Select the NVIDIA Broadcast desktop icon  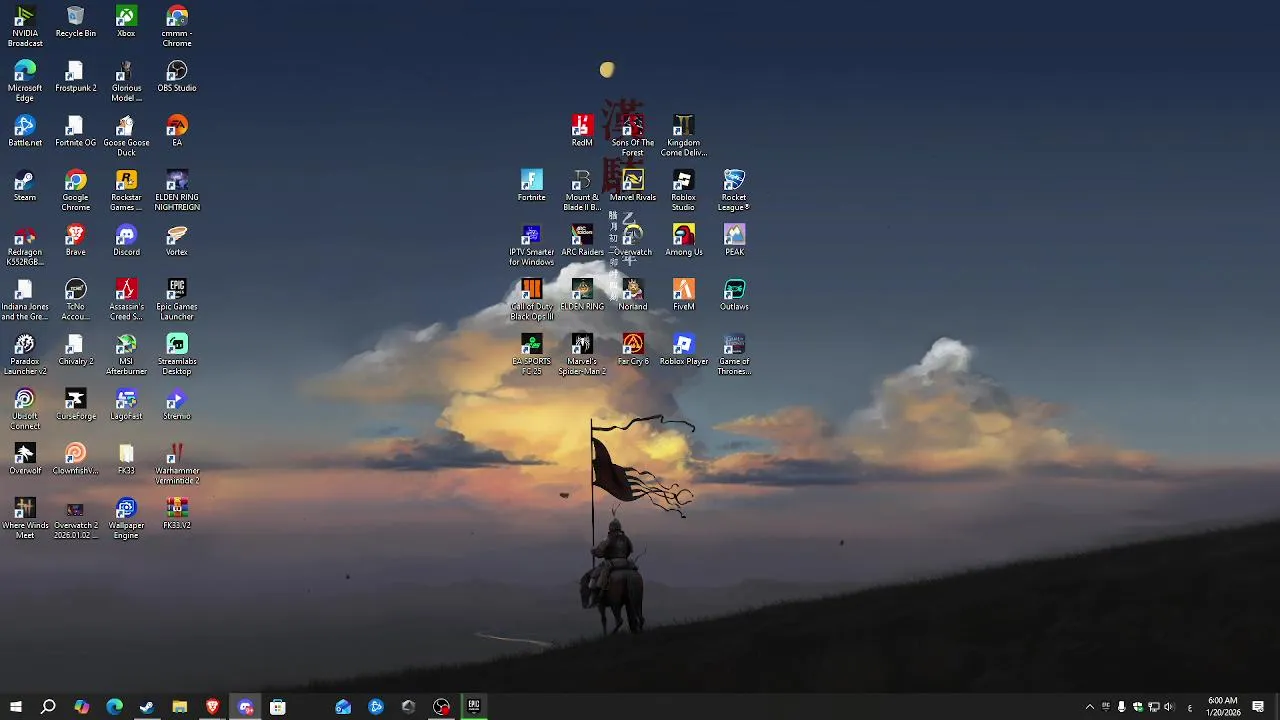pos(25,27)
